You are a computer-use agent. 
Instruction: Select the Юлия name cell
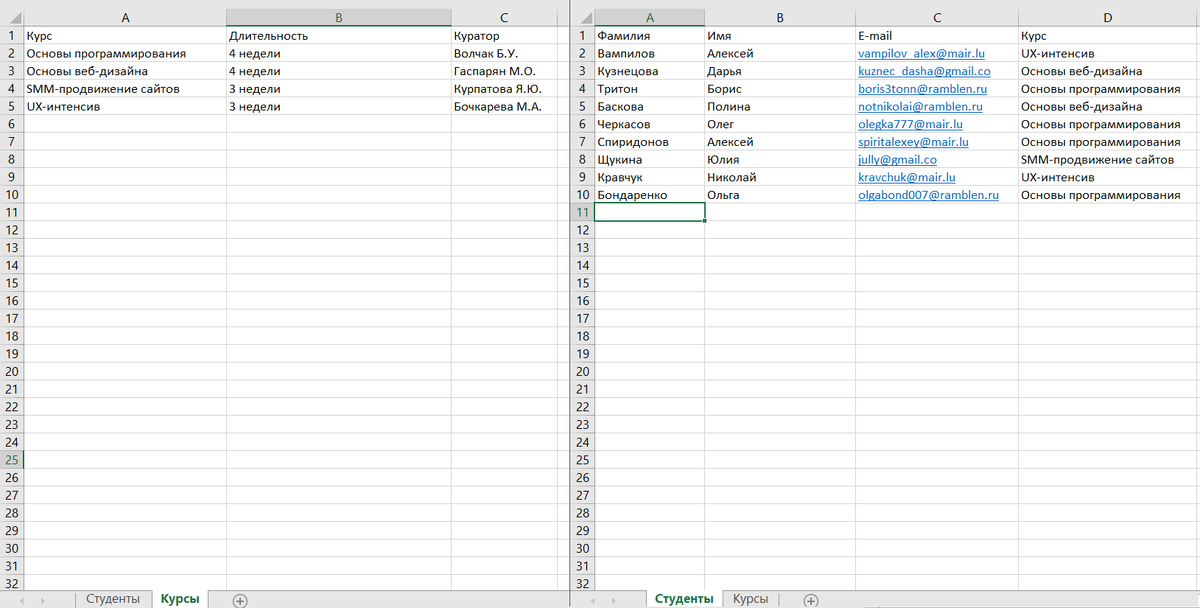[x=780, y=160]
